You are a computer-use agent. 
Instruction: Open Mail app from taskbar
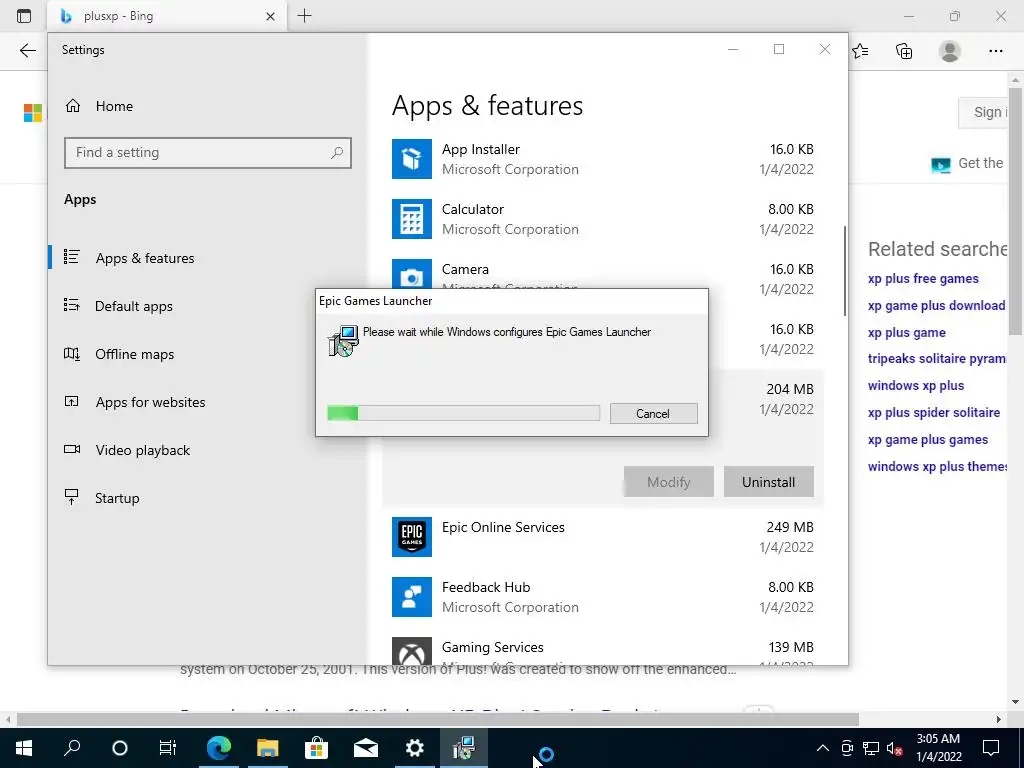tap(366, 748)
